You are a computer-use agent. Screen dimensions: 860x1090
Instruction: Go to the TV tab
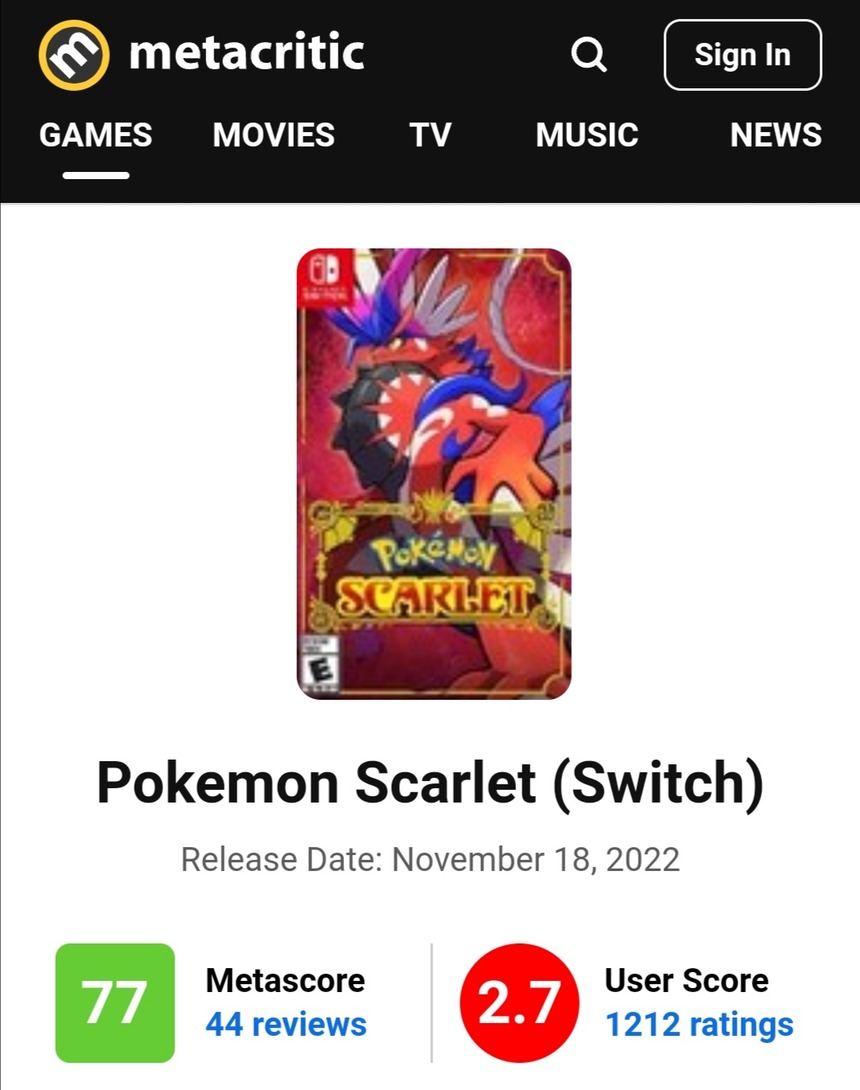[x=430, y=135]
